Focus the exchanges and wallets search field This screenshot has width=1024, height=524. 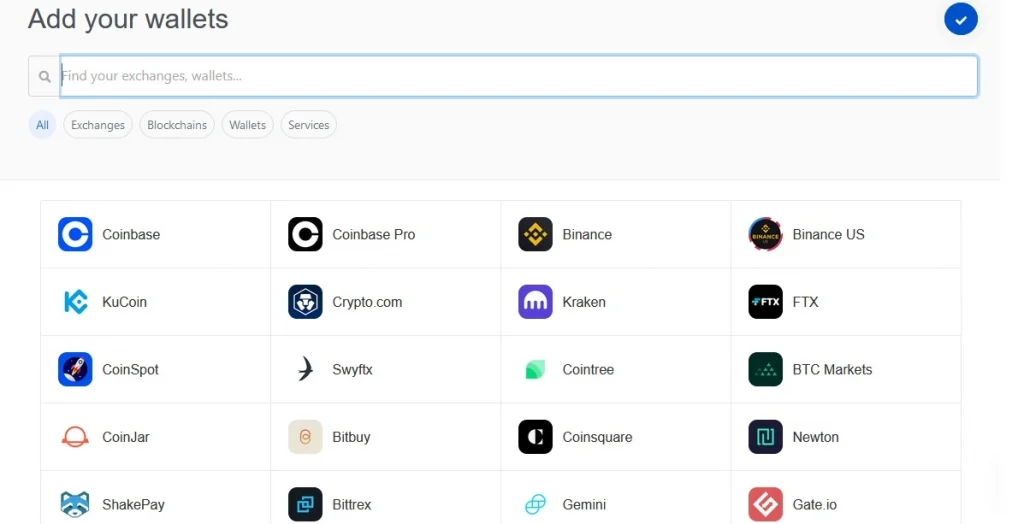coord(518,76)
